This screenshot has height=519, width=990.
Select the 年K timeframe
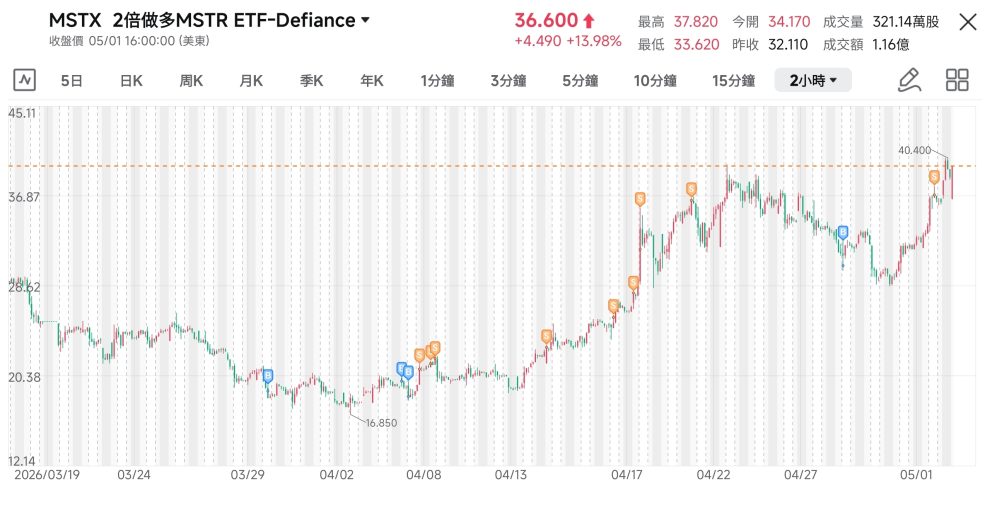(x=372, y=81)
